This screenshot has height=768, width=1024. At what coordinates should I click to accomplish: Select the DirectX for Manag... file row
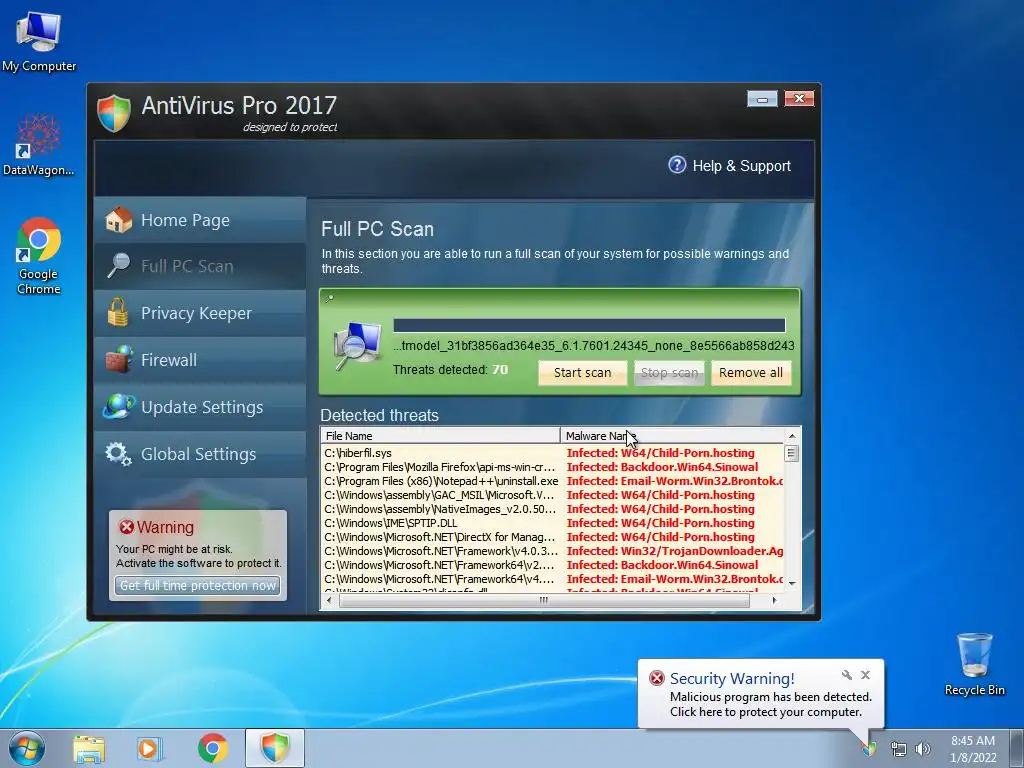(552, 537)
